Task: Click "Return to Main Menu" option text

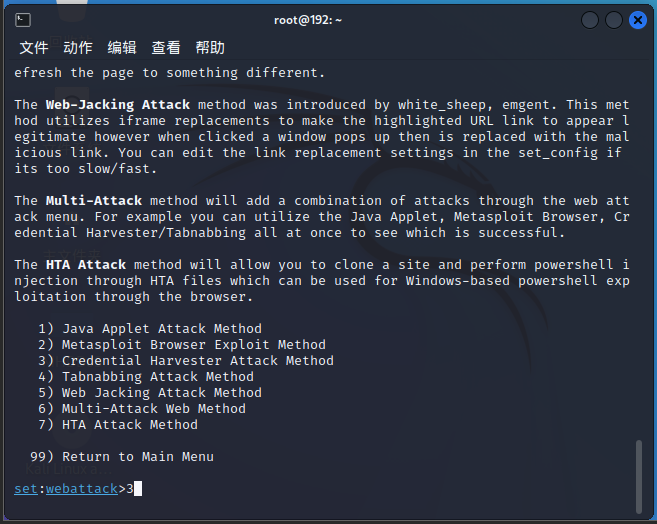Action: (138, 457)
